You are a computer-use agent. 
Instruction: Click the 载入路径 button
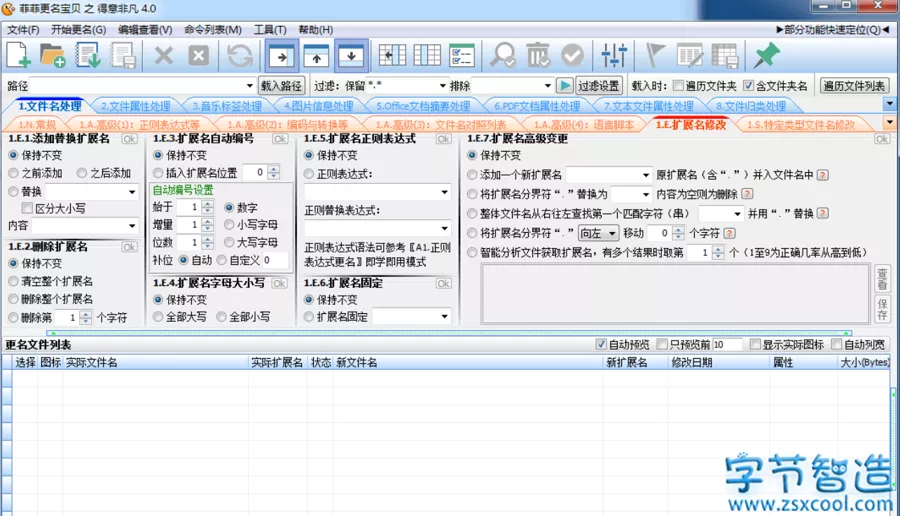pos(281,86)
